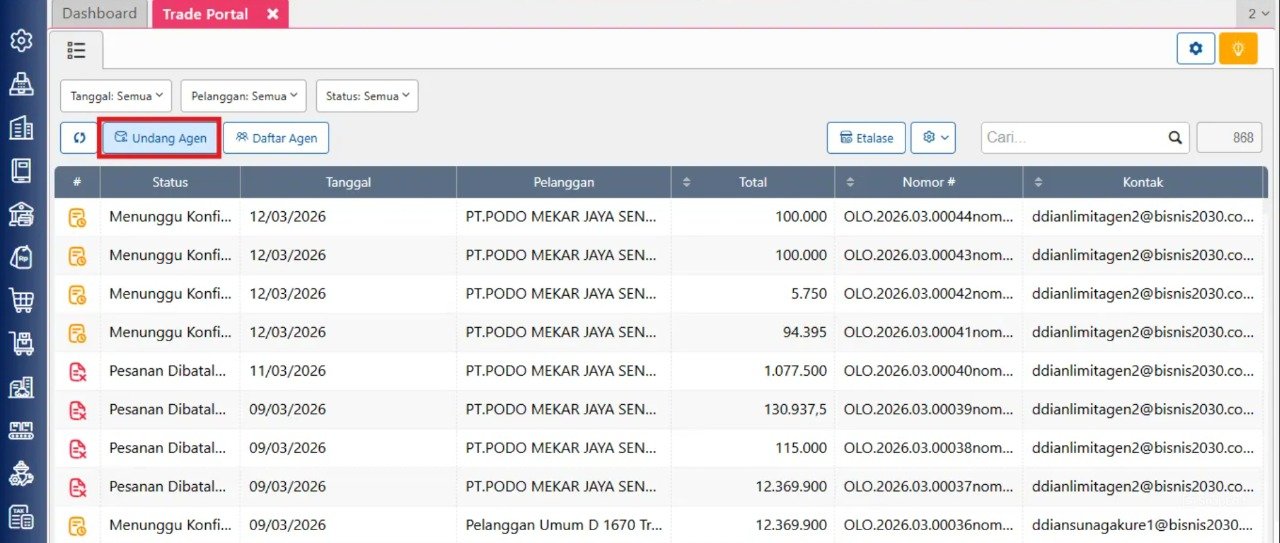Image resolution: width=1280 pixels, height=543 pixels.
Task: Open the gear dropdown next to Etalase
Action: point(933,138)
